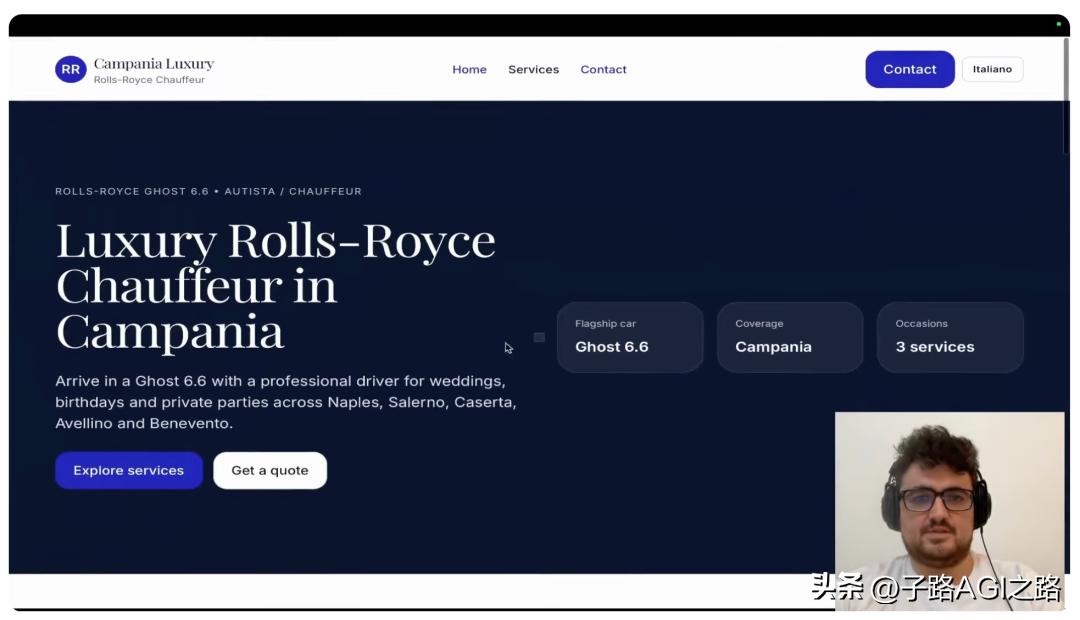Click the Rolls-Royce Chauffeur subtitle under brand
The image size is (1080, 620).
point(149,80)
